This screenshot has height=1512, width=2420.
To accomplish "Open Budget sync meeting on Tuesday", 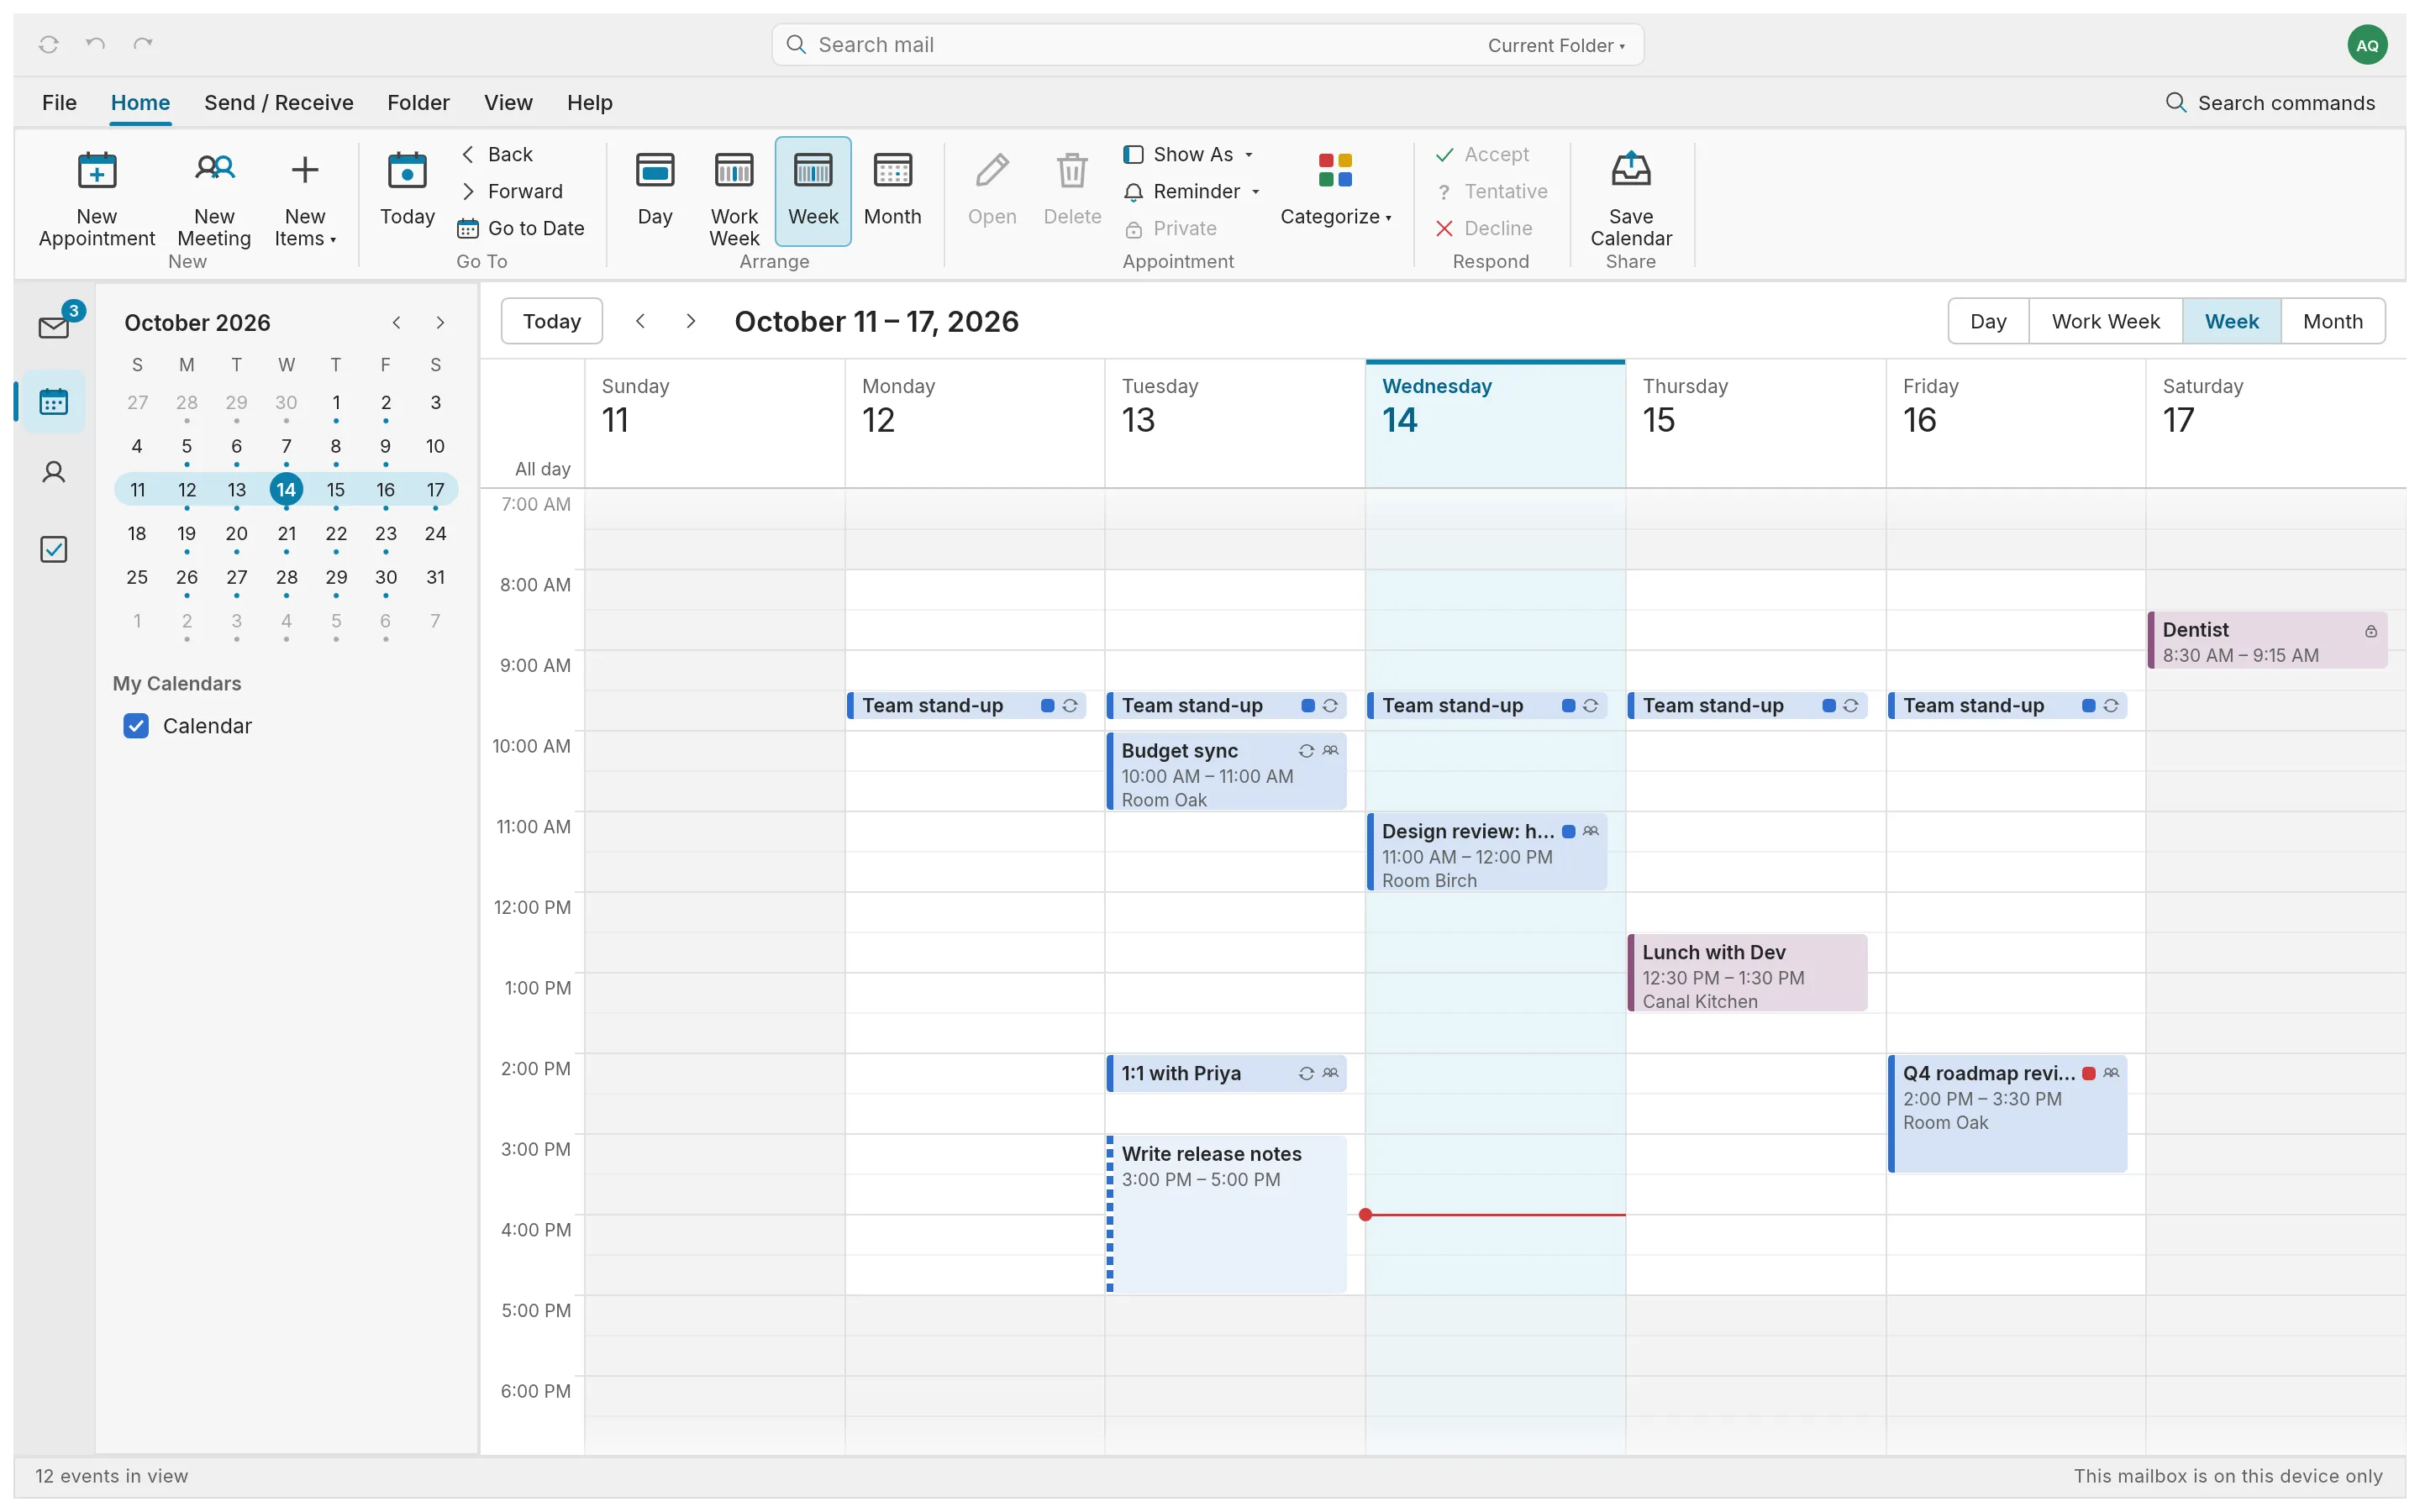I will [x=1226, y=772].
